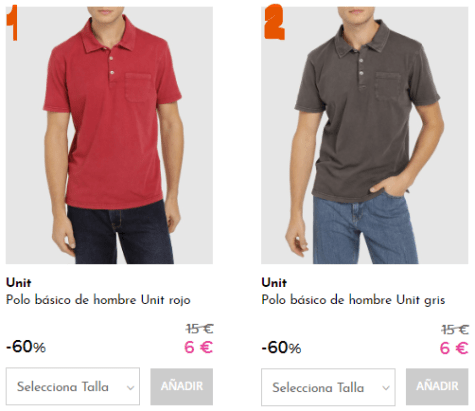Click the orange number 1 badge

pos(12,23)
